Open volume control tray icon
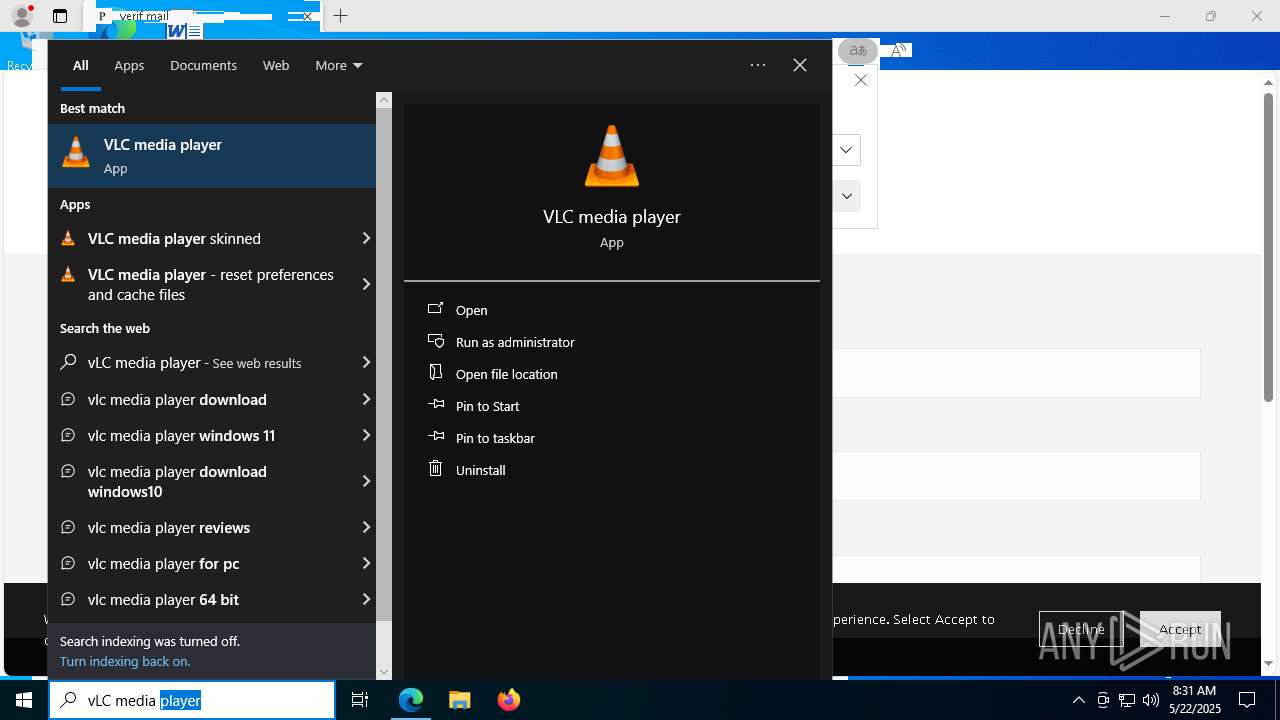Viewport: 1280px width, 720px height. point(1151,700)
